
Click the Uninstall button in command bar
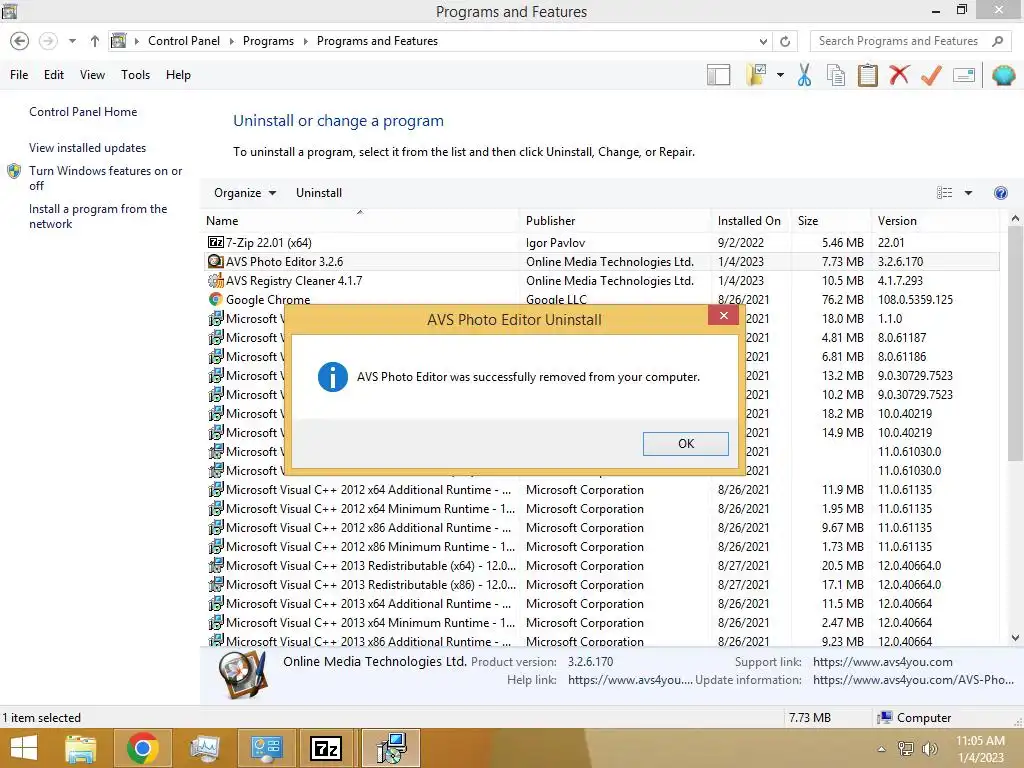[319, 193]
